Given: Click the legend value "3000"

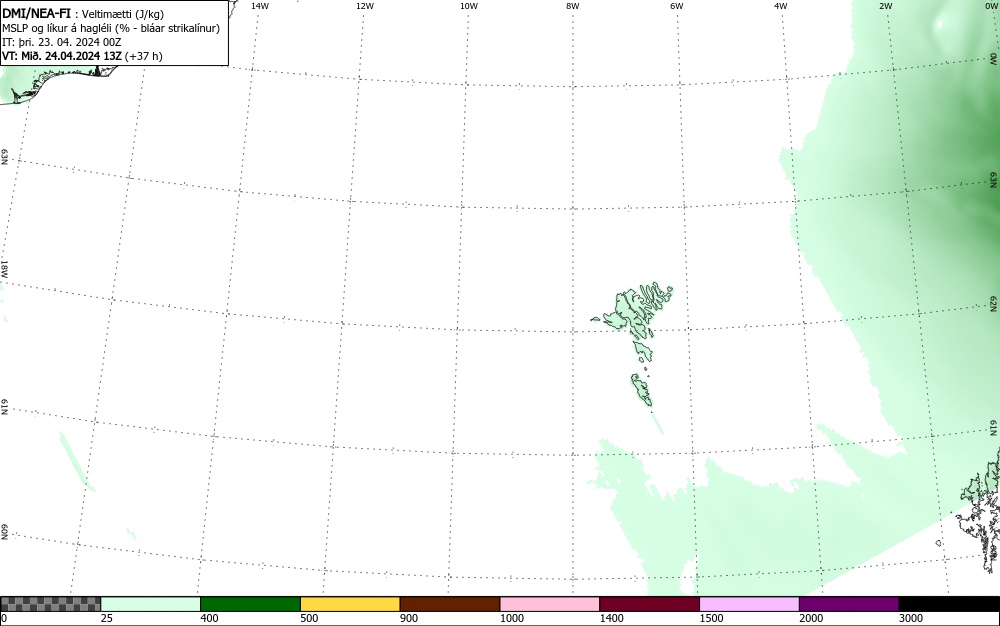Looking at the screenshot, I should (x=911, y=618).
